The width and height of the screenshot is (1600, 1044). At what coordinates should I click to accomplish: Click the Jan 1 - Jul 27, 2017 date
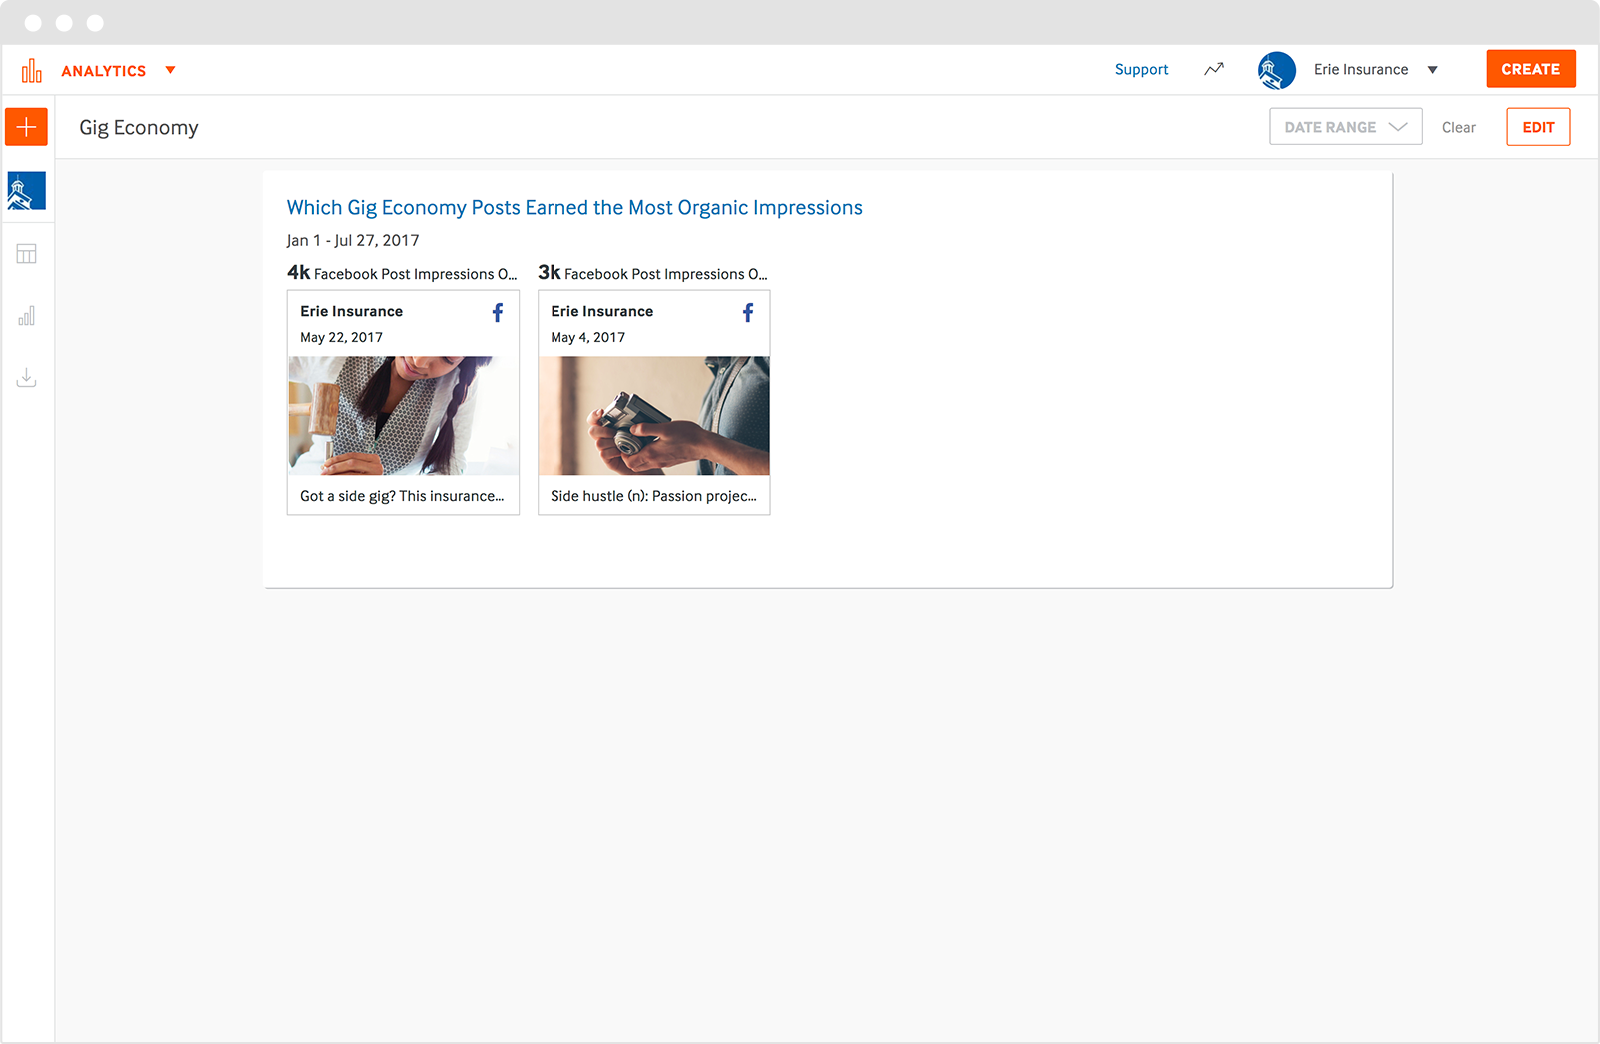353,240
